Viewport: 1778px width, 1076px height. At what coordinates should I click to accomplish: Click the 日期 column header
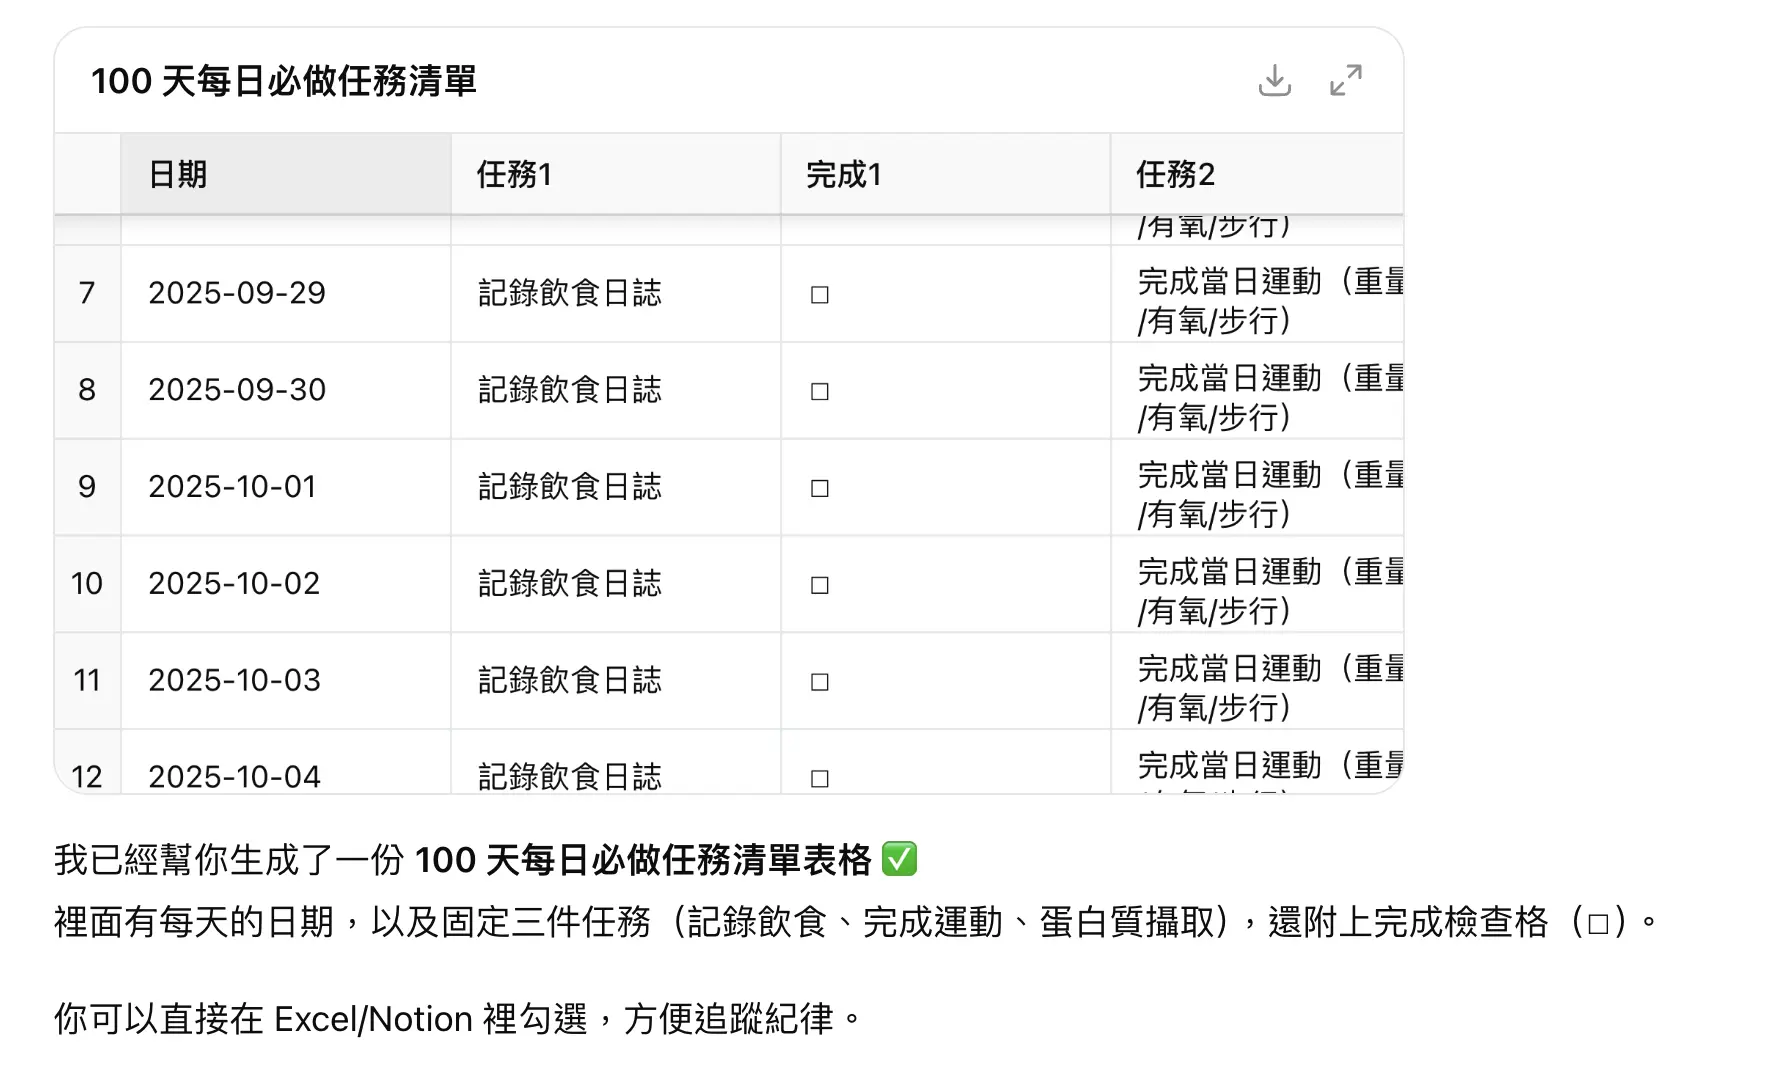178,175
